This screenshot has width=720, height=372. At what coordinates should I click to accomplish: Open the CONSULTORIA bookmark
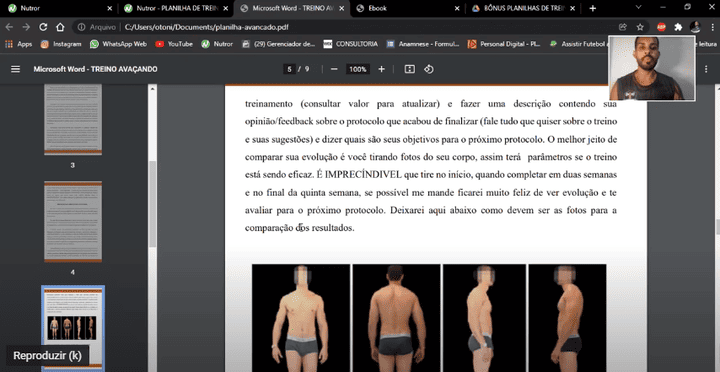click(x=351, y=44)
